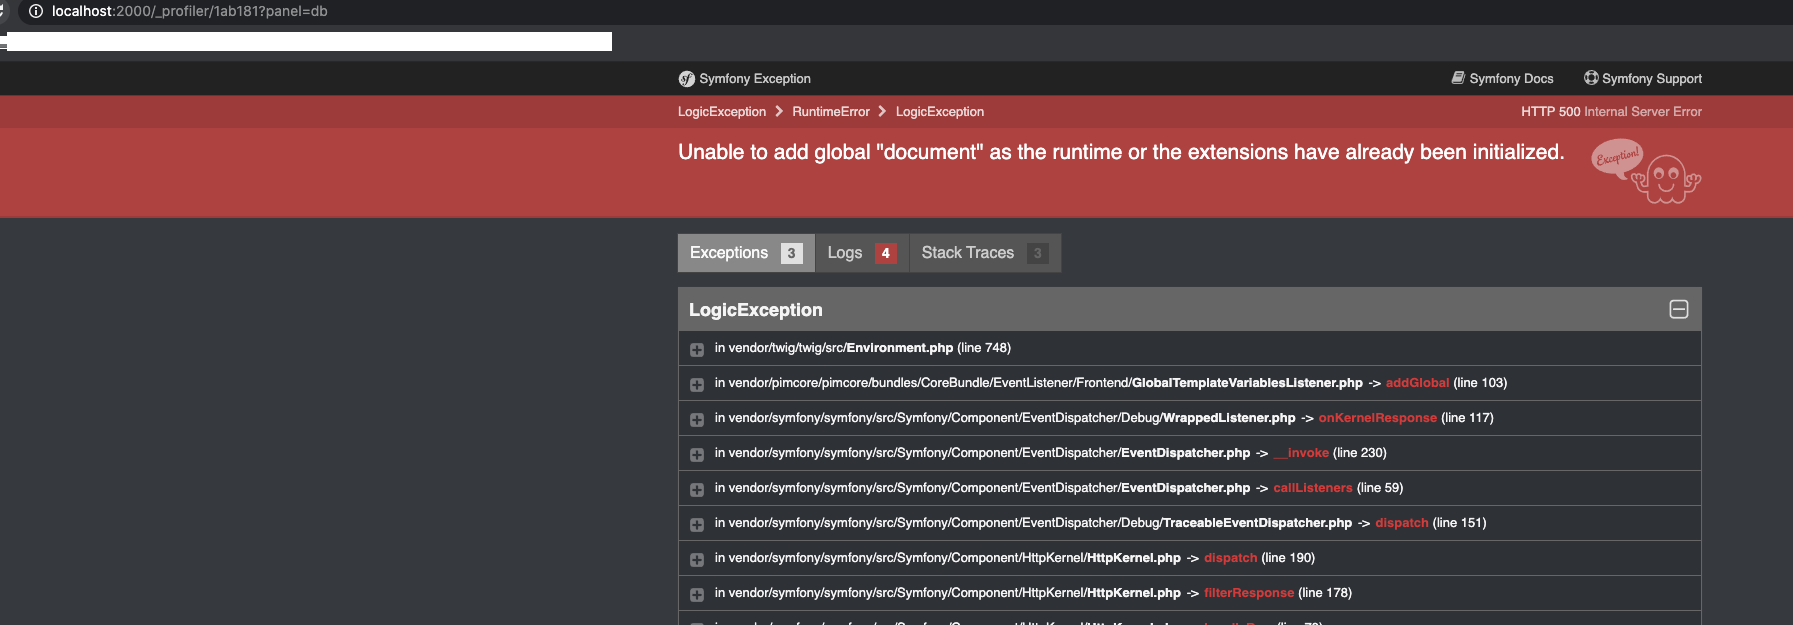
Task: Click the addGlobal method name
Action: tap(1417, 383)
